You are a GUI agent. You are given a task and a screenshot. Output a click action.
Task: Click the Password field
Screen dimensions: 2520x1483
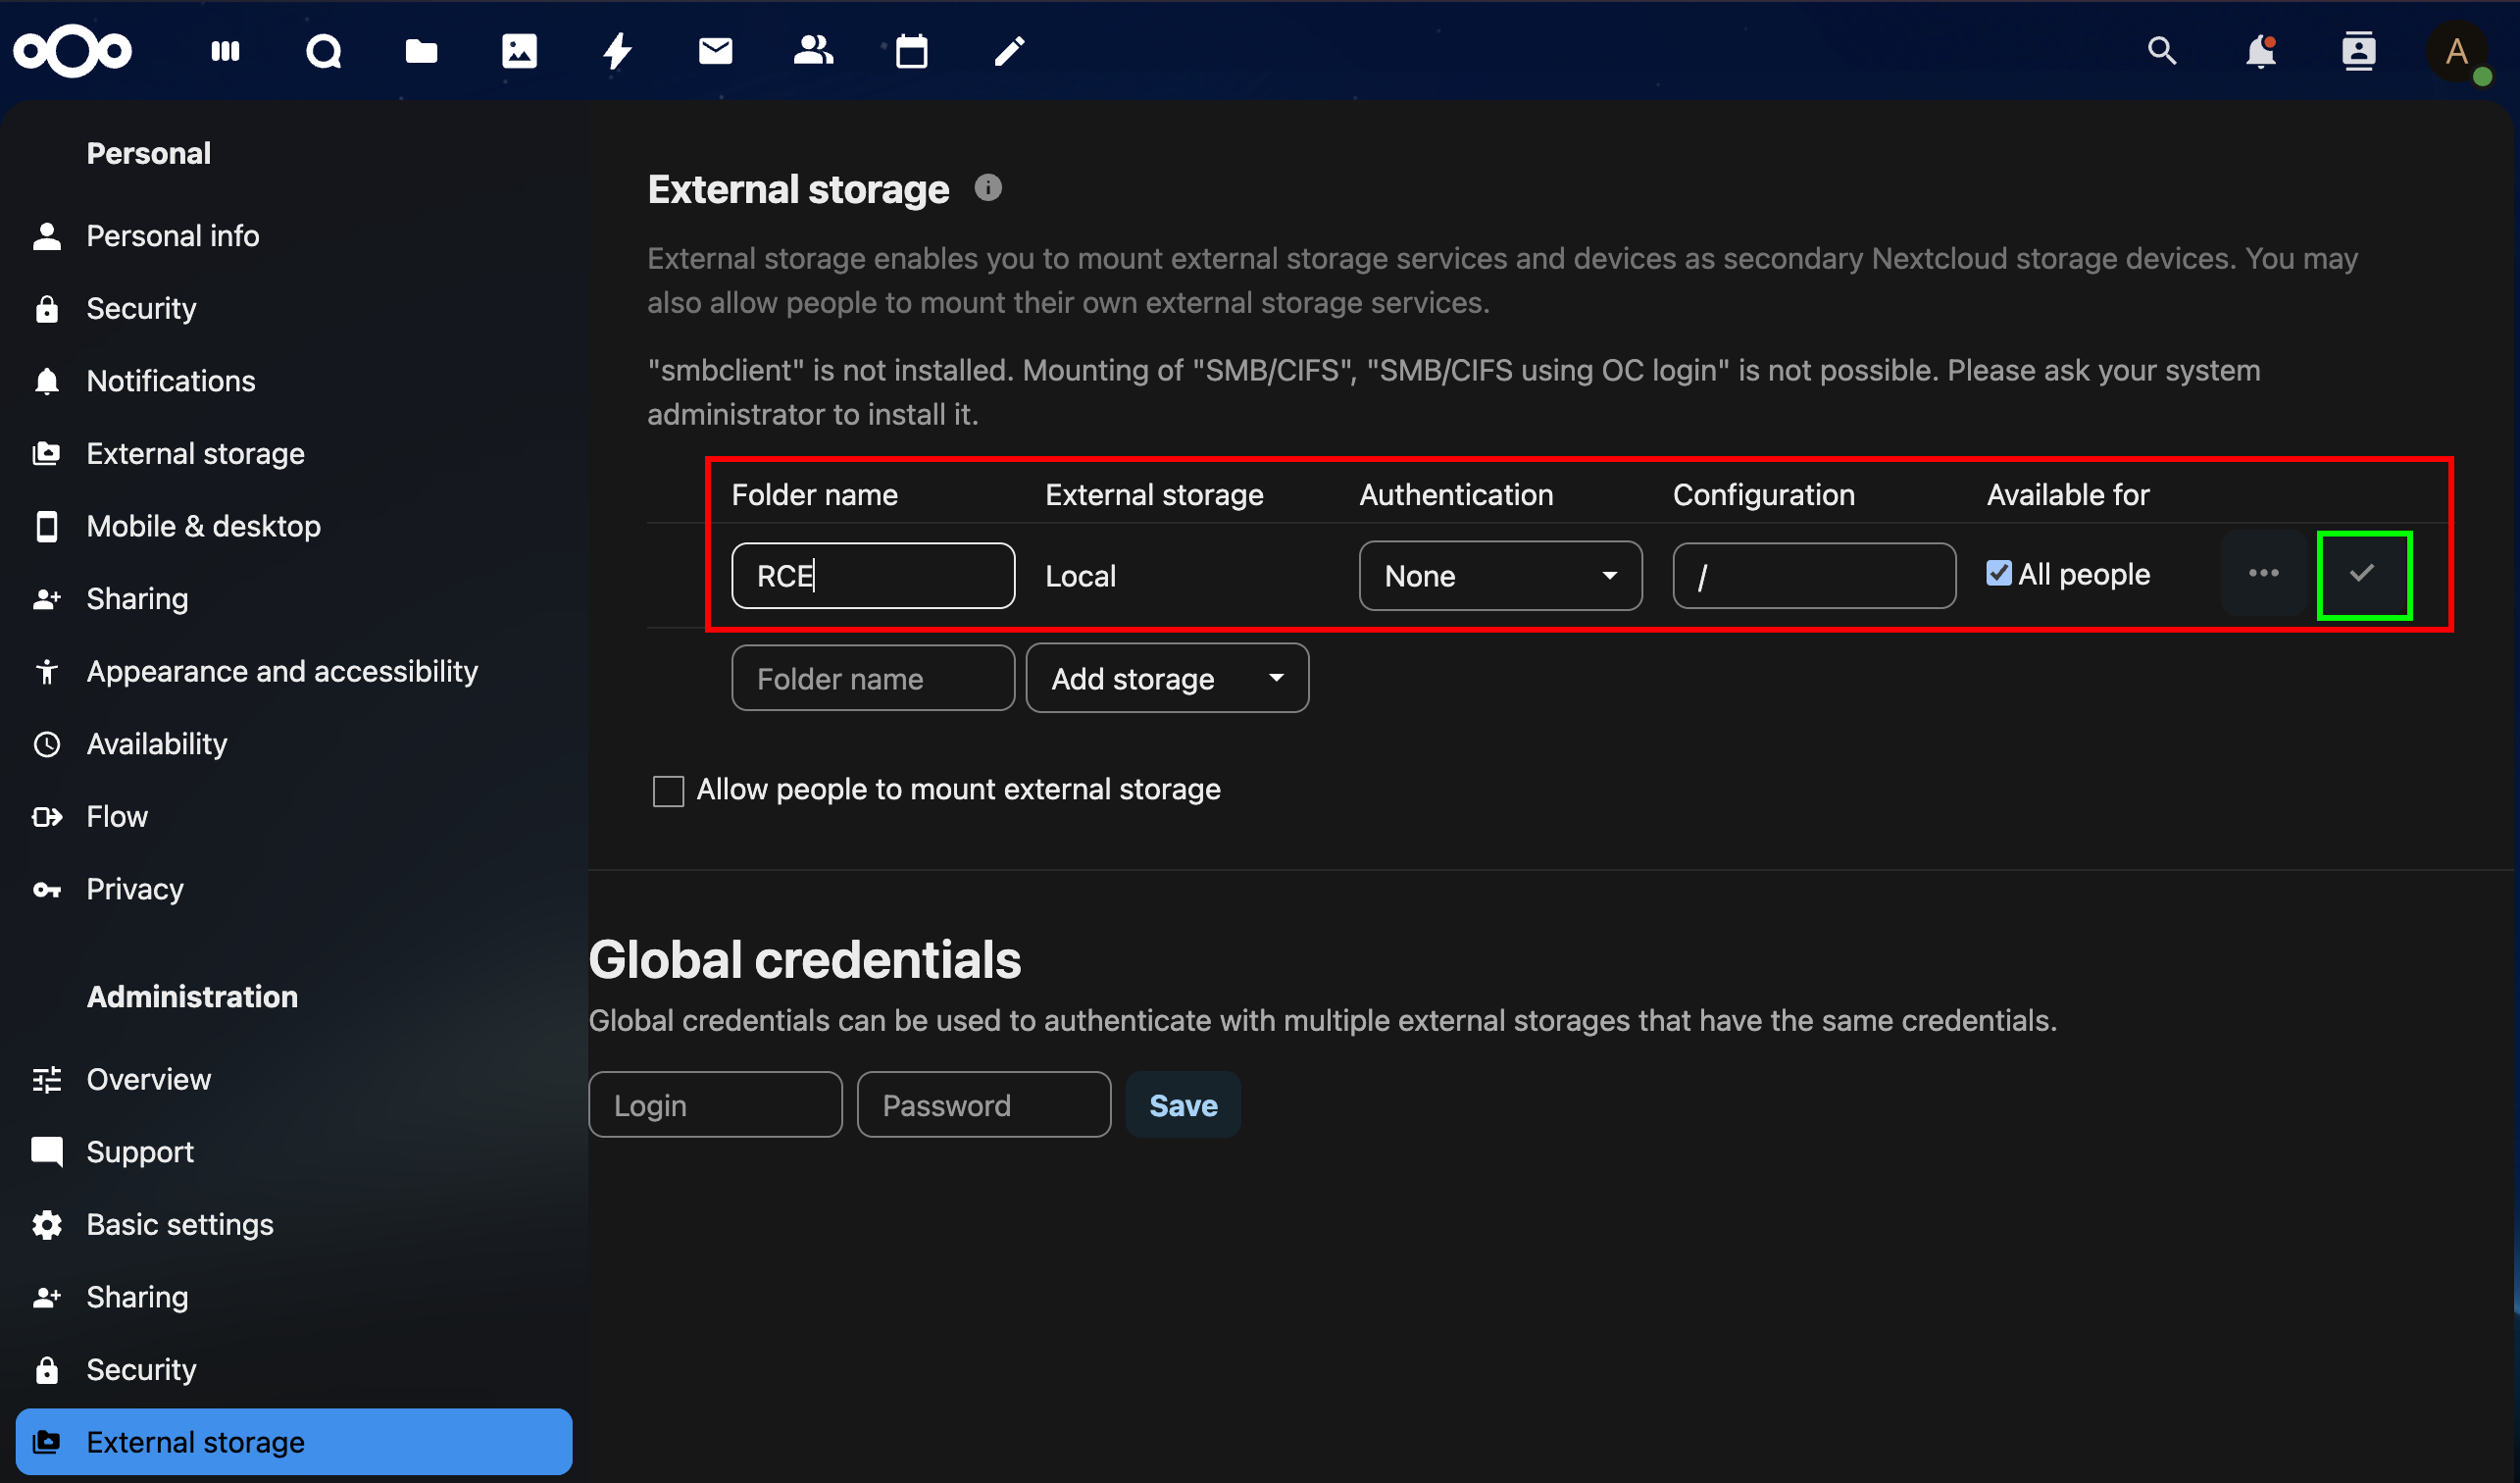click(x=984, y=1105)
